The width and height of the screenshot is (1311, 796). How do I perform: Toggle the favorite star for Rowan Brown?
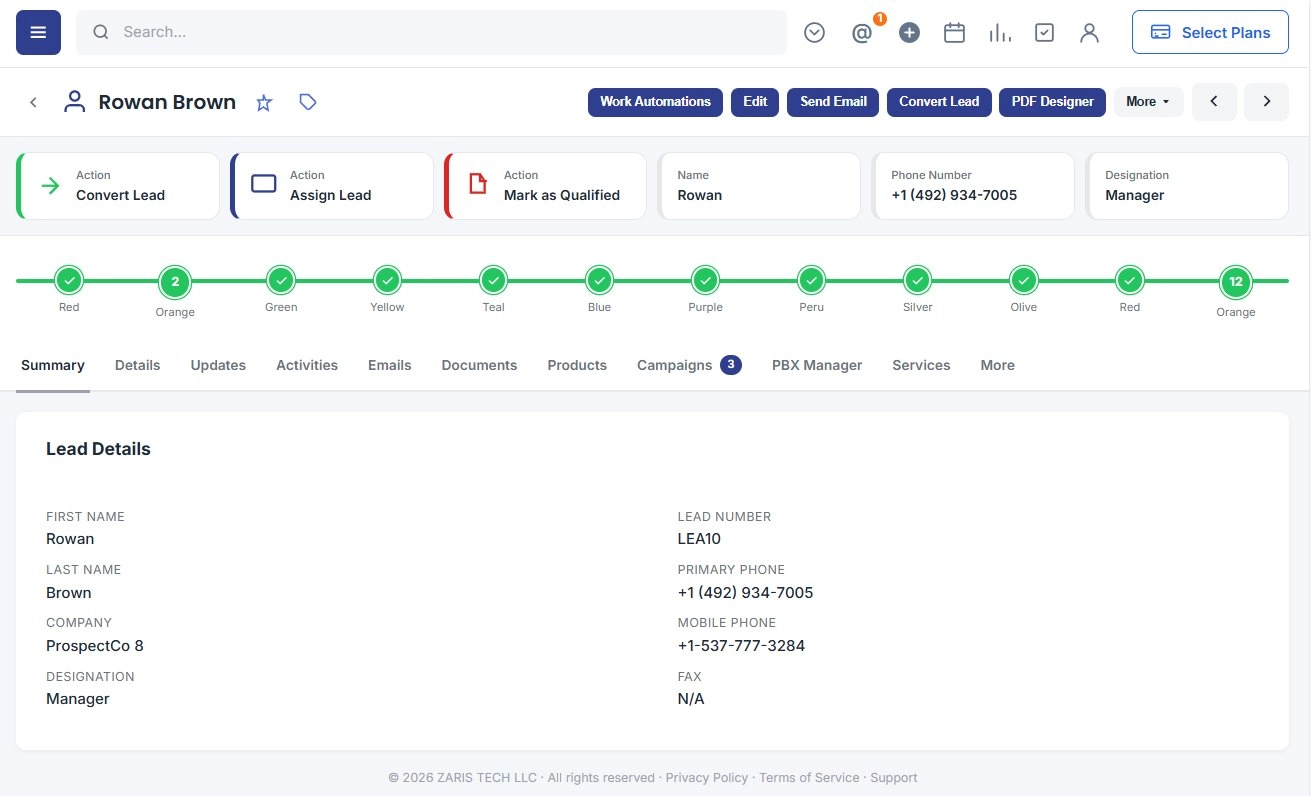coord(264,102)
